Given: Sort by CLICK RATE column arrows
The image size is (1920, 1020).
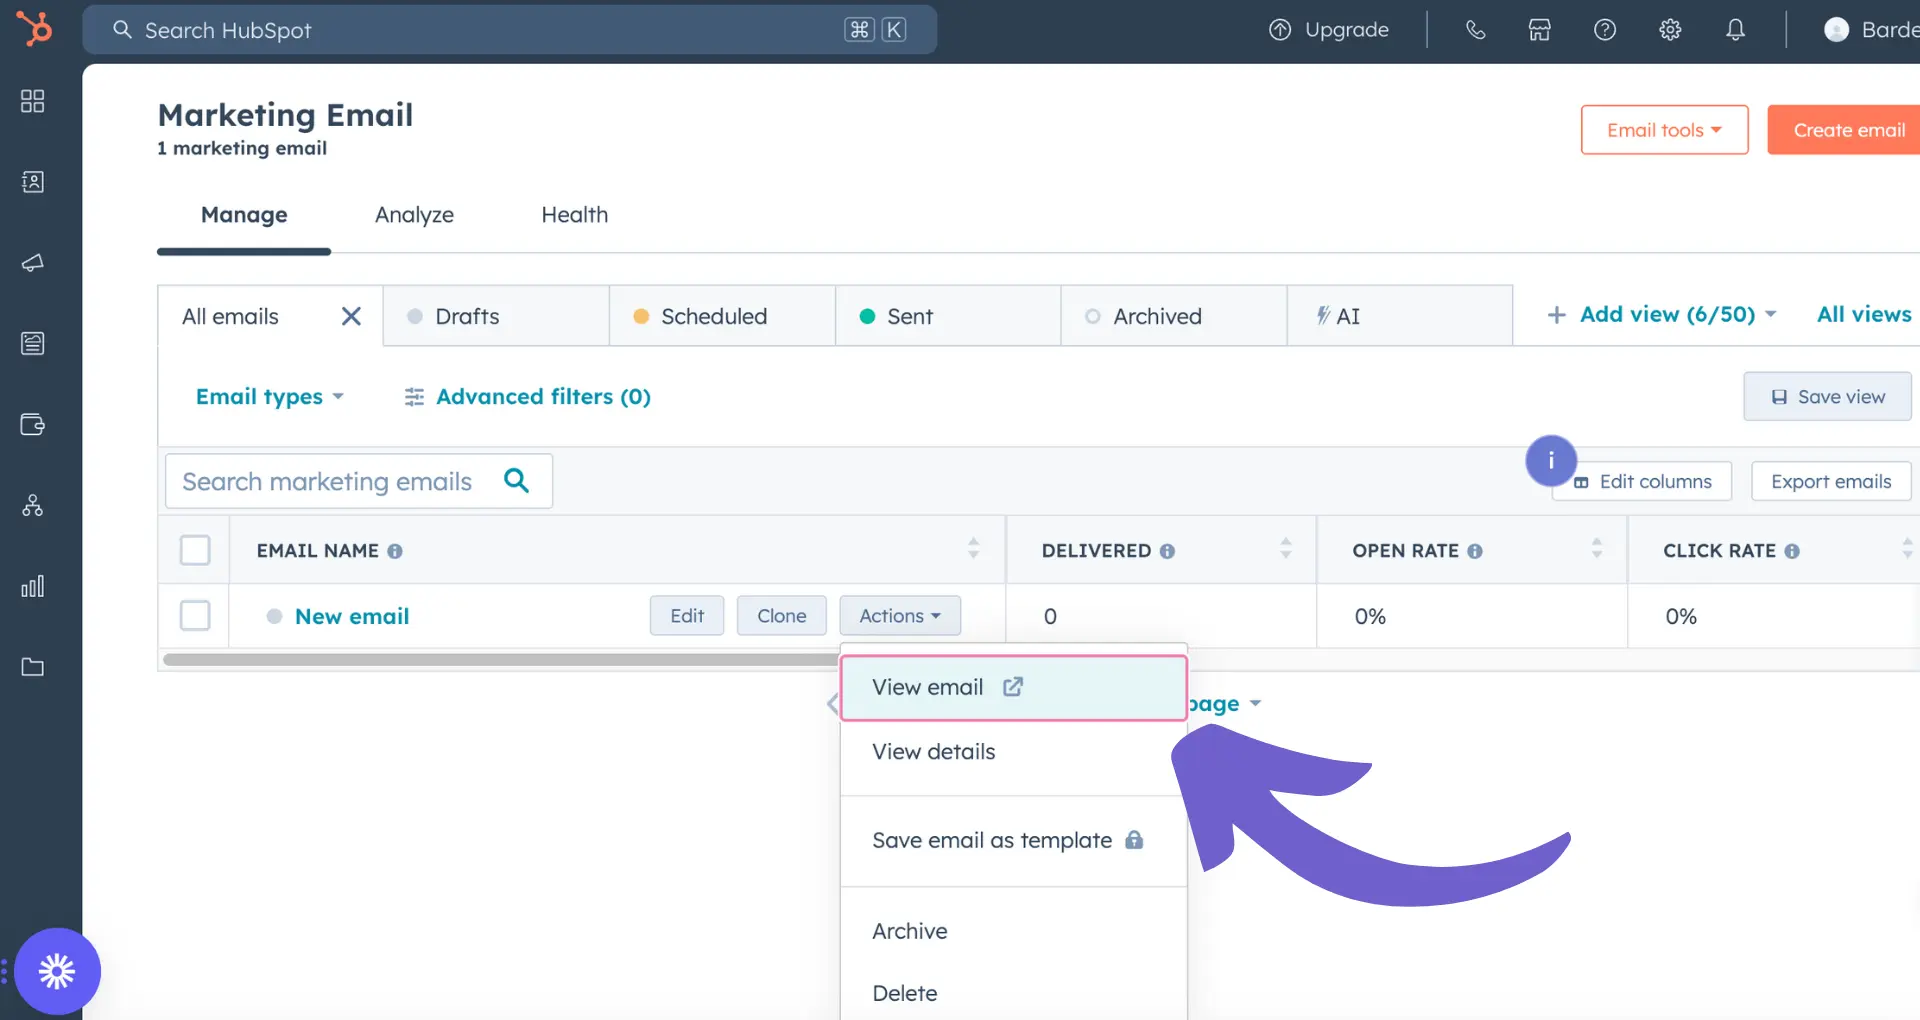Looking at the screenshot, I should coord(1908,548).
